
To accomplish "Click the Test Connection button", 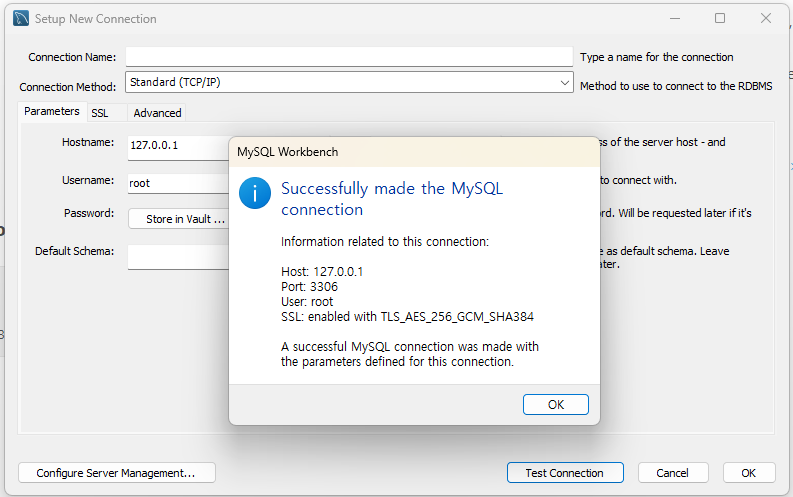I will tap(565, 473).
